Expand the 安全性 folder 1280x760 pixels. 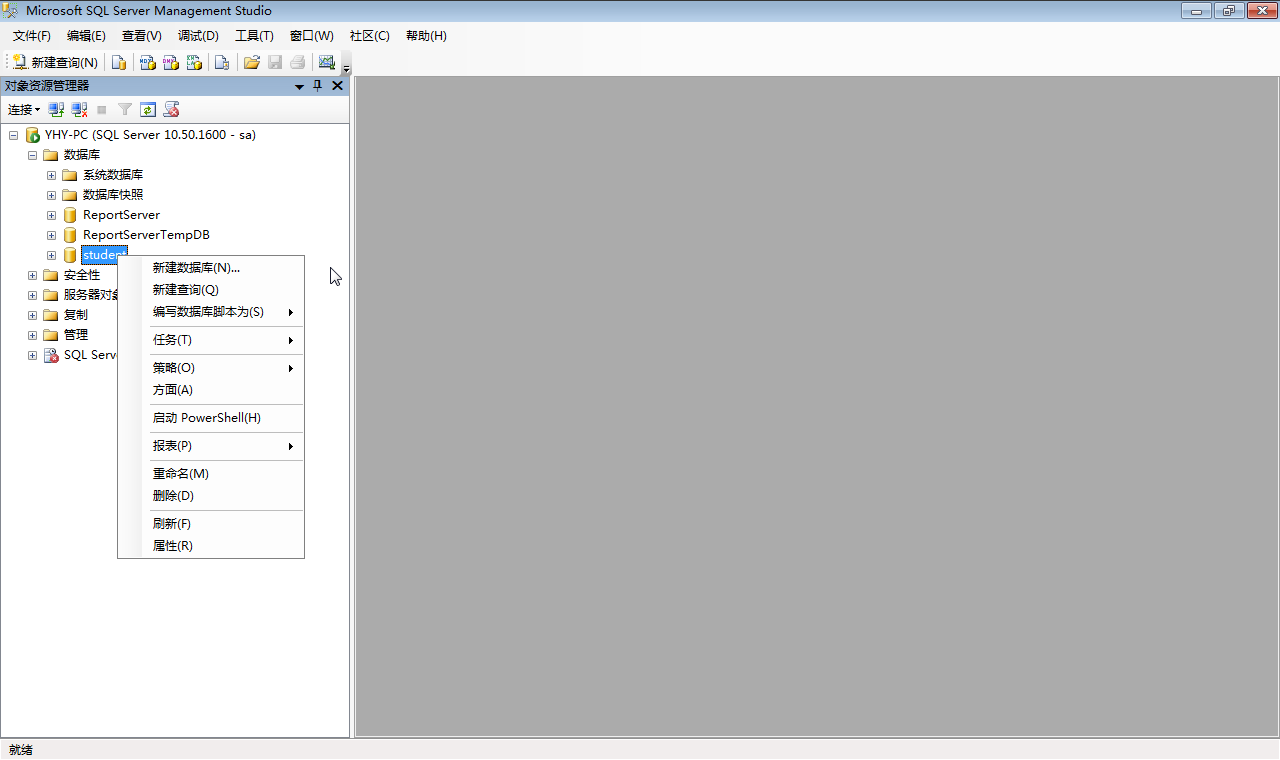coord(32,275)
